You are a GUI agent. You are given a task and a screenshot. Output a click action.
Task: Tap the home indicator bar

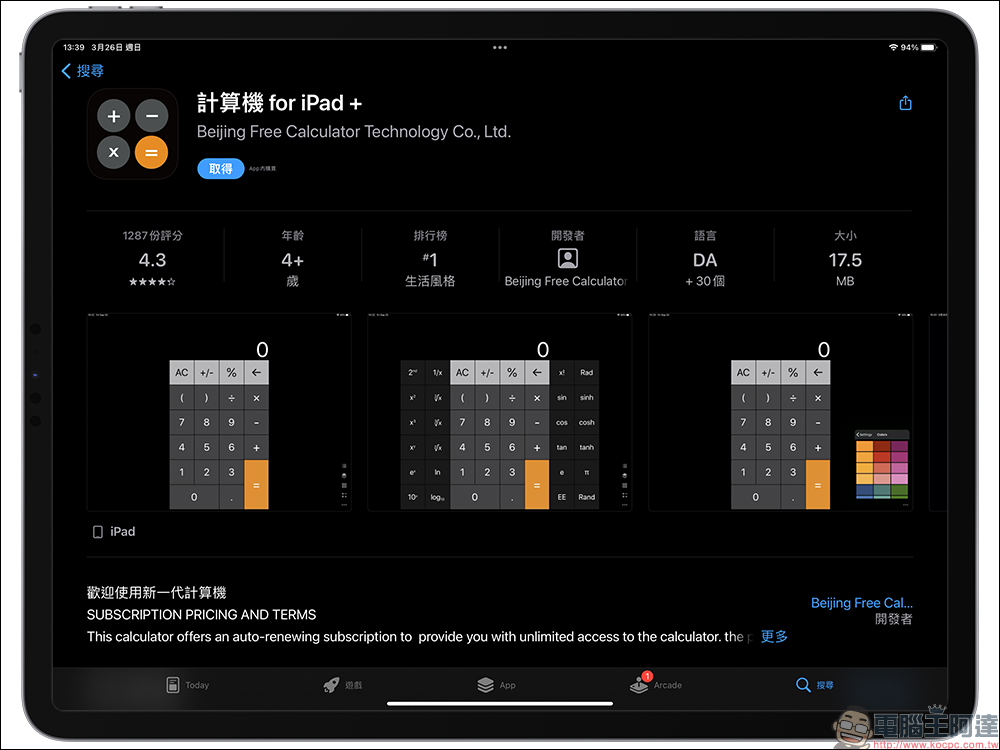500,704
